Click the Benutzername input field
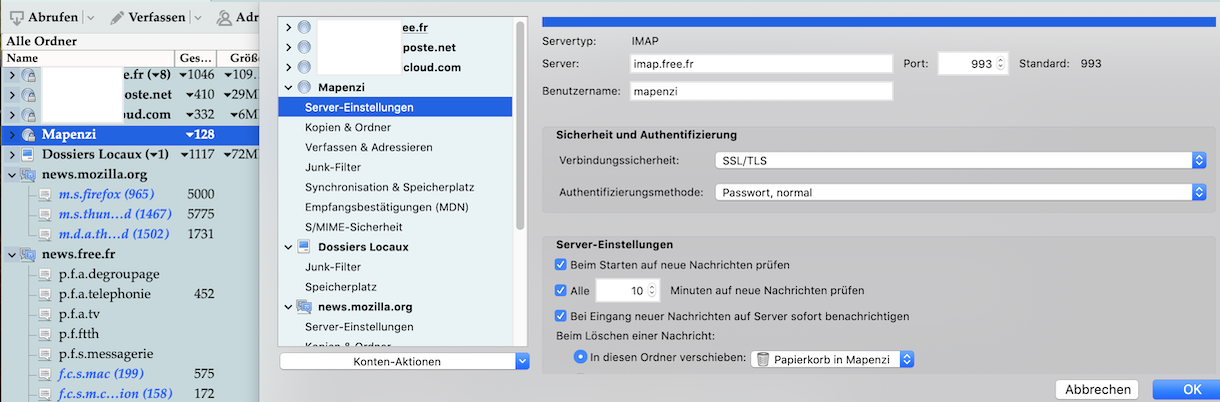The height and width of the screenshot is (402, 1220). pyautogui.click(x=759, y=92)
